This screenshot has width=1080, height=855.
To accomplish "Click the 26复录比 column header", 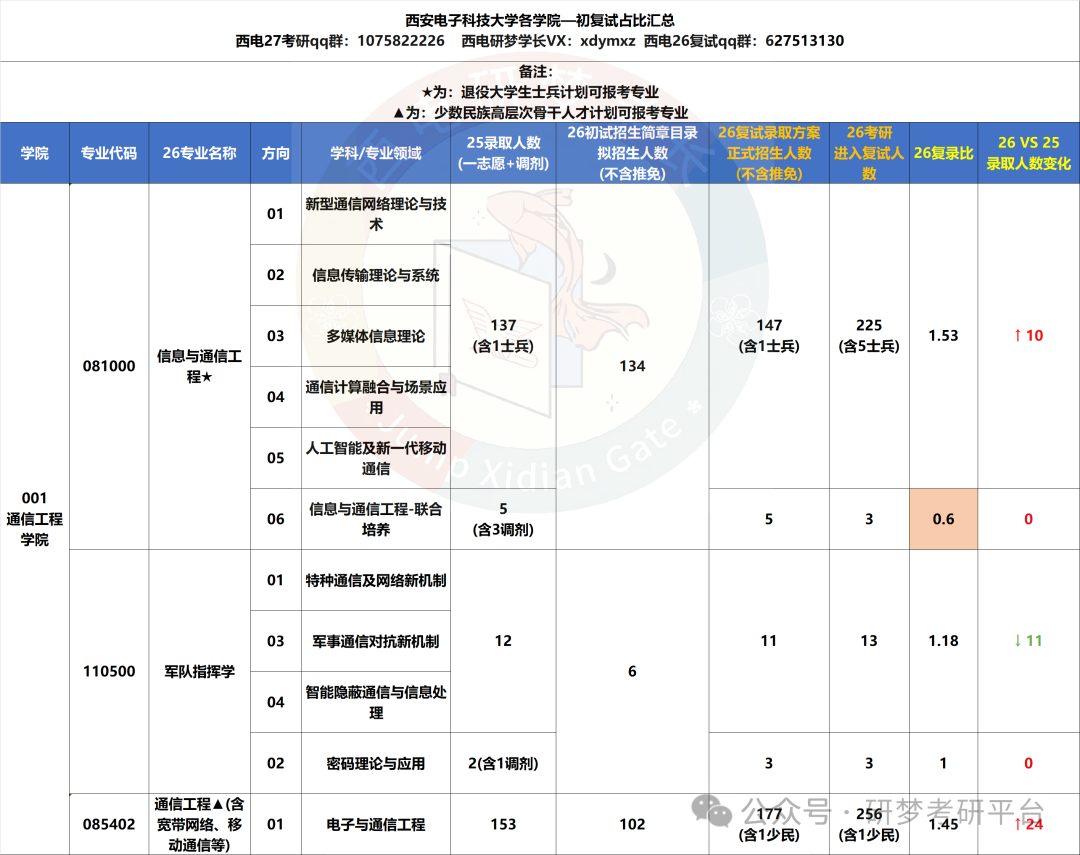I will point(943,153).
